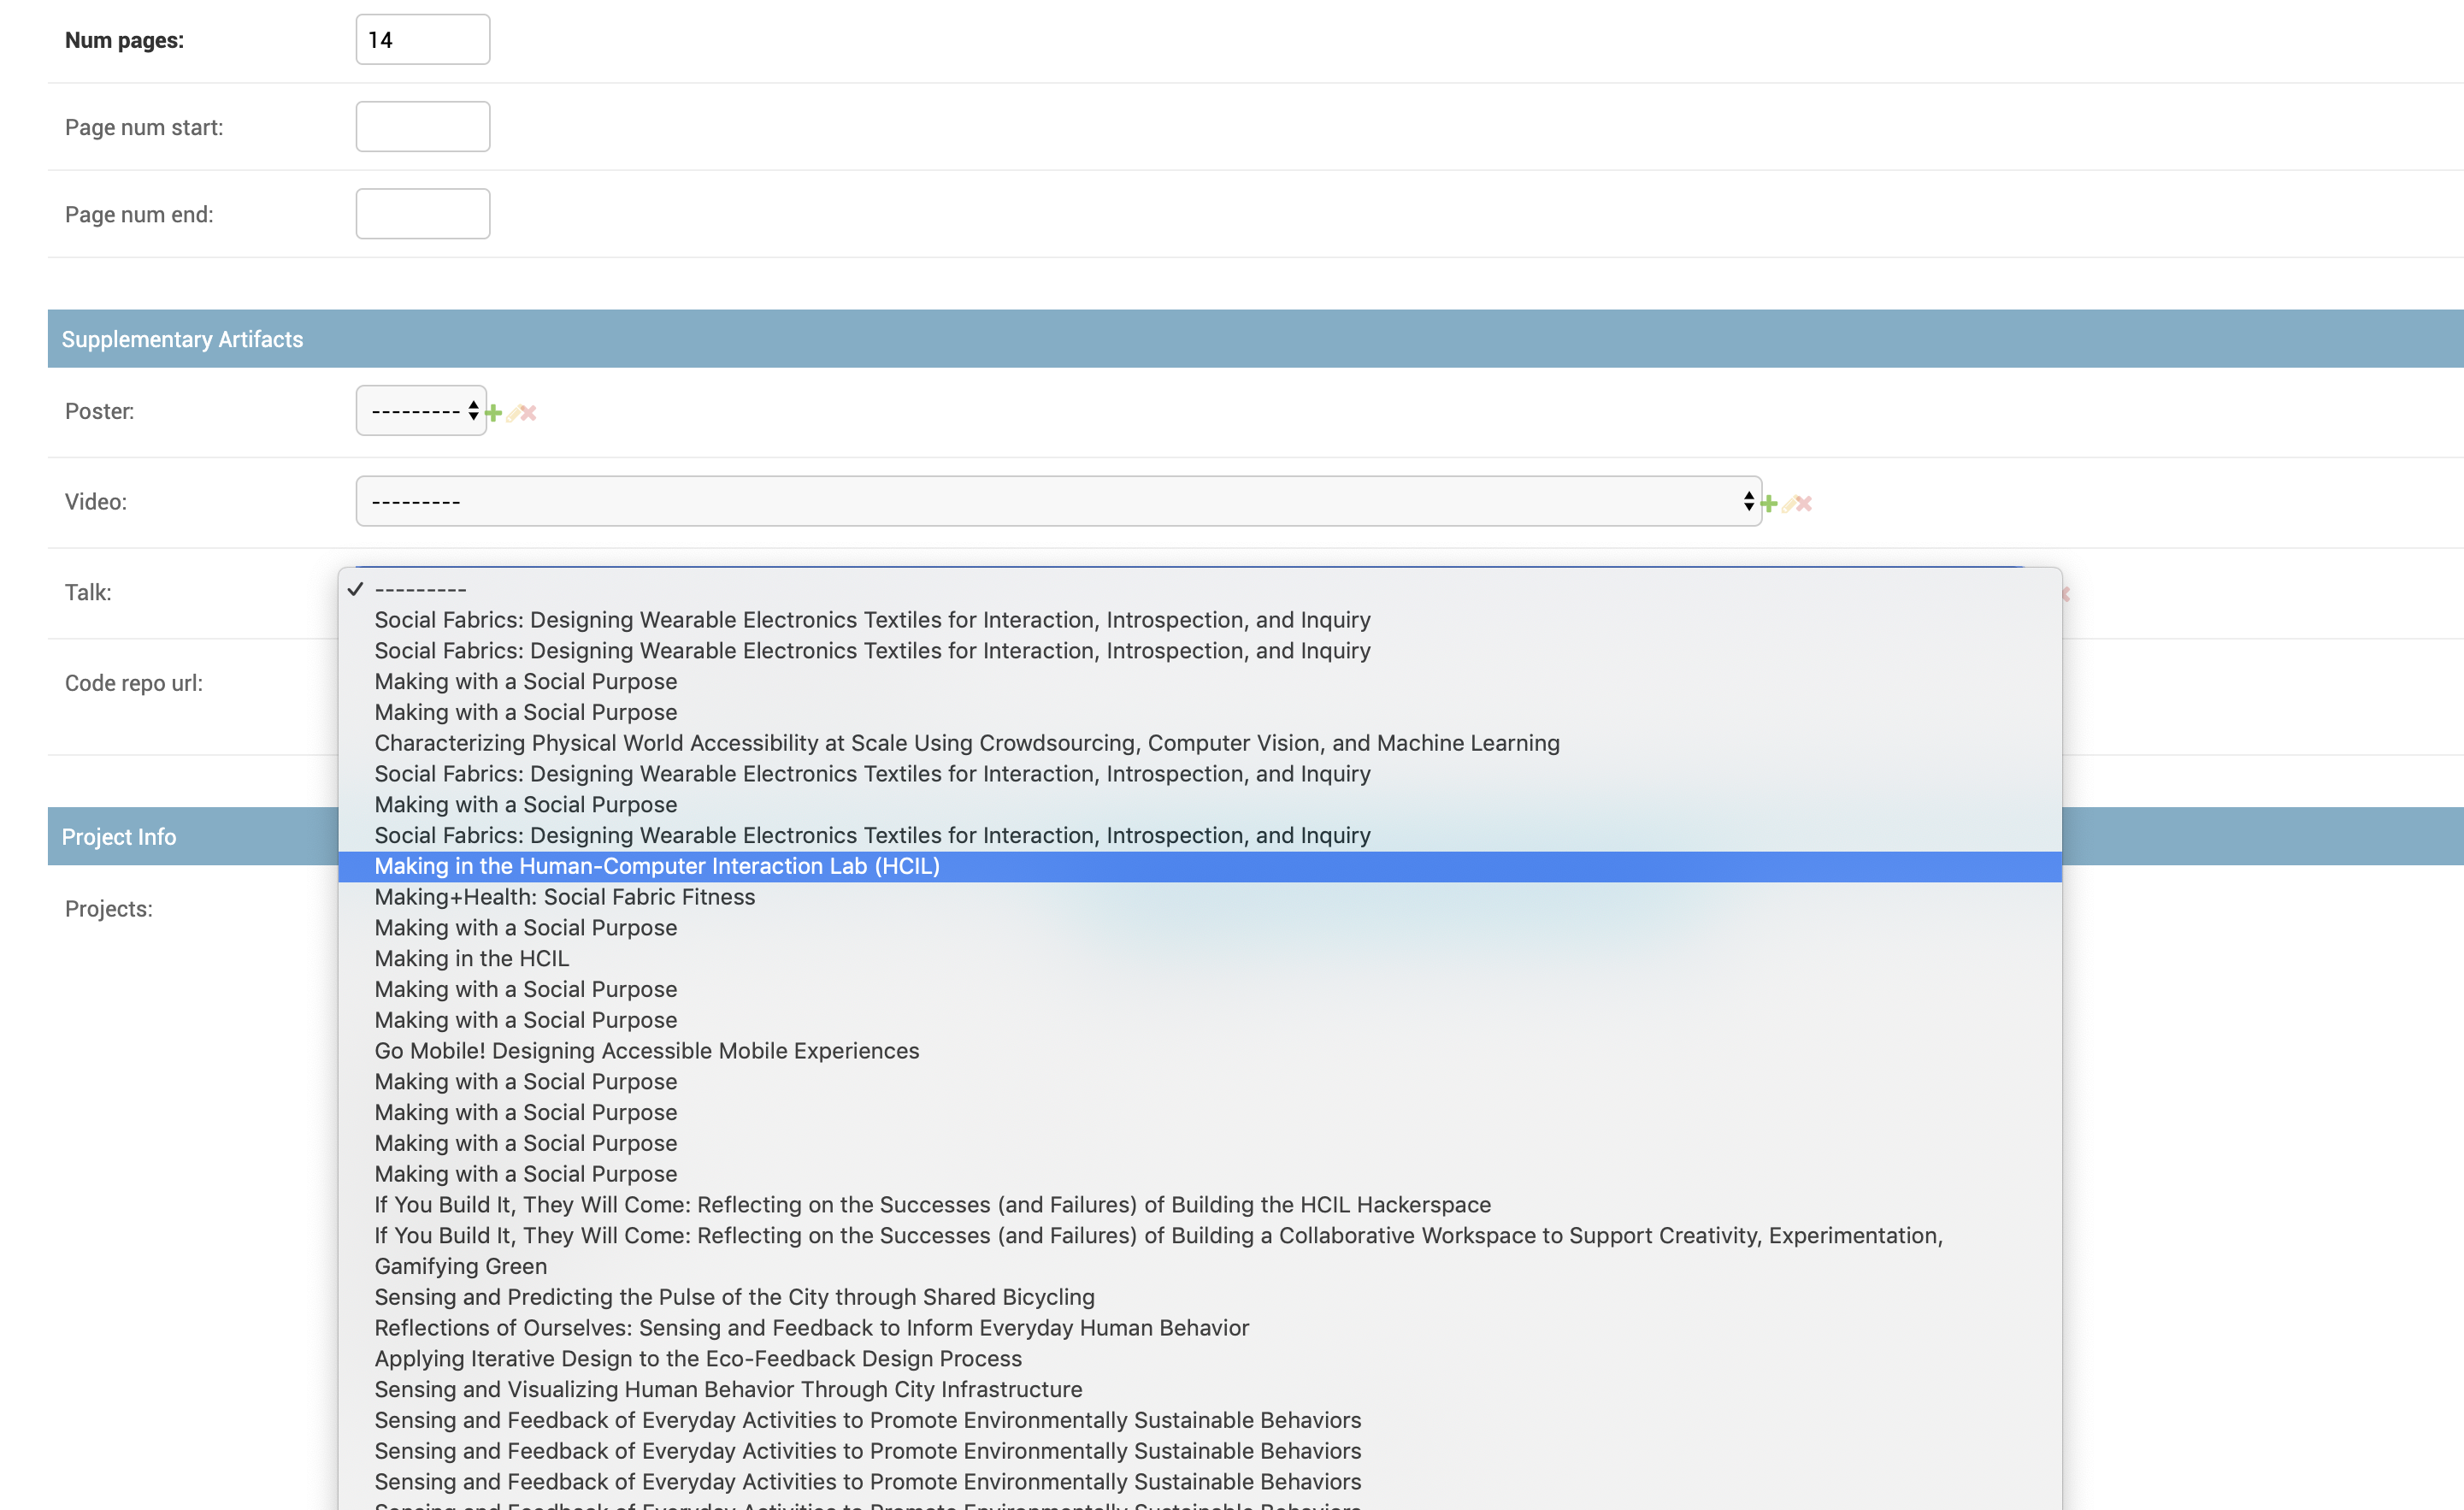The width and height of the screenshot is (2464, 1510).
Task: Click the Page num end field
Action: click(422, 213)
